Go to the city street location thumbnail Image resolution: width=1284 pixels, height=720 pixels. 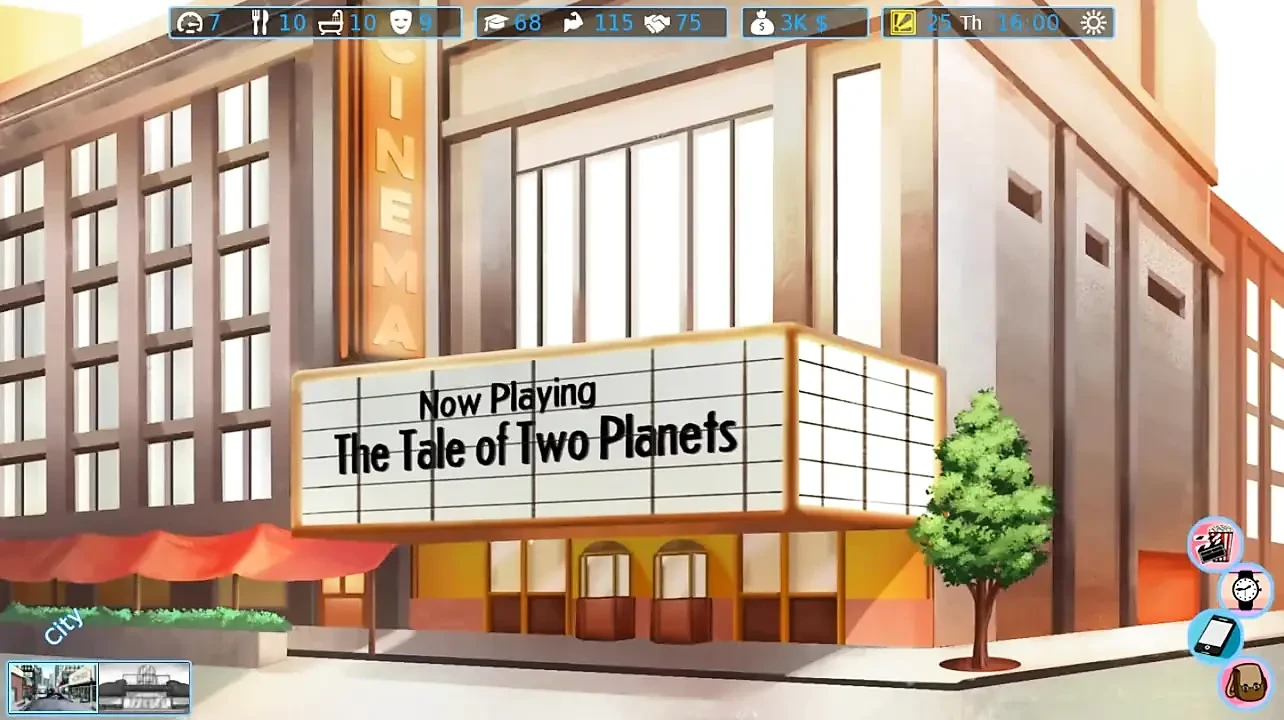53,687
